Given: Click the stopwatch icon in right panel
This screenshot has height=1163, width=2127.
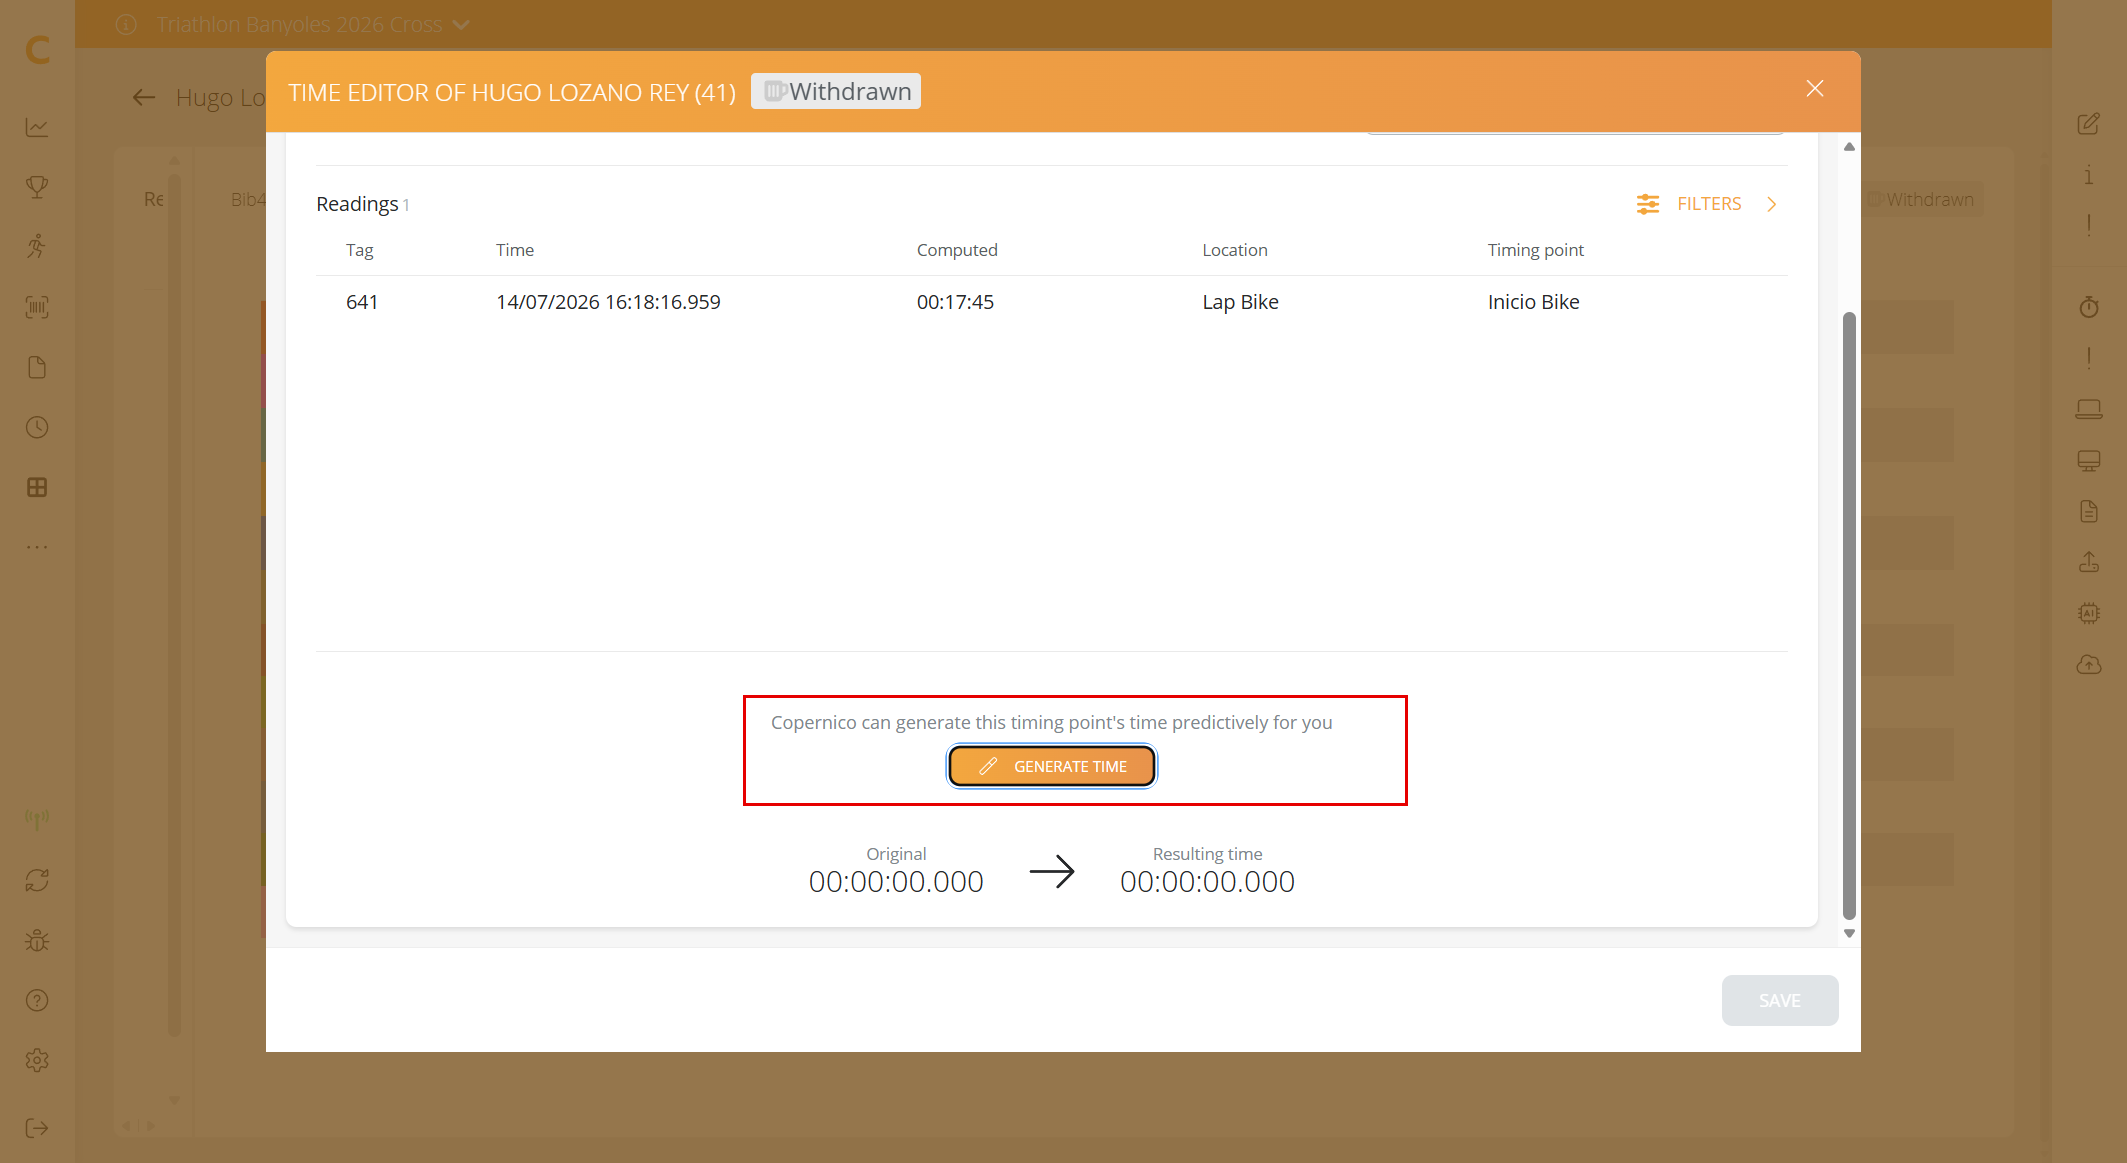Looking at the screenshot, I should [2089, 307].
